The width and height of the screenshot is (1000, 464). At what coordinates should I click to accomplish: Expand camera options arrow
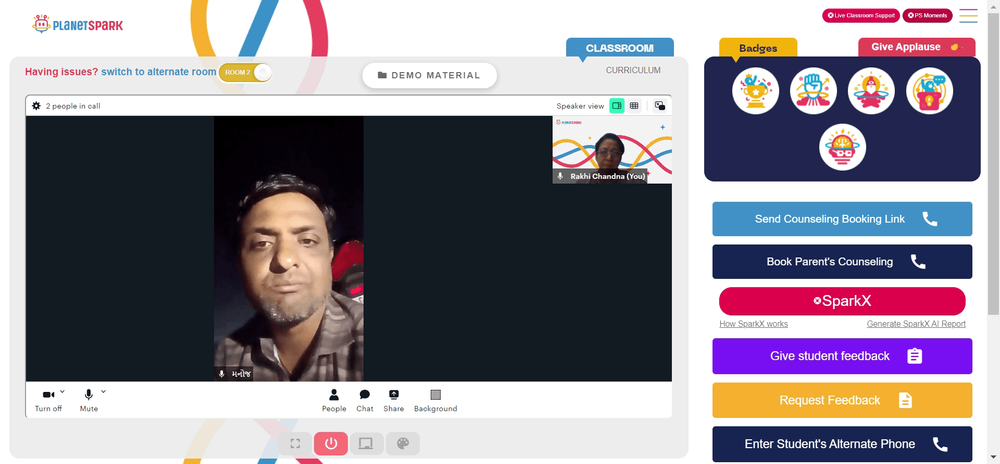[62, 391]
